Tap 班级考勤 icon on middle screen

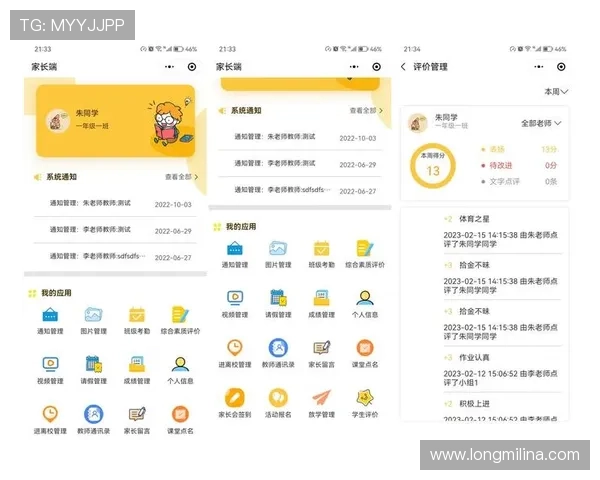click(321, 248)
